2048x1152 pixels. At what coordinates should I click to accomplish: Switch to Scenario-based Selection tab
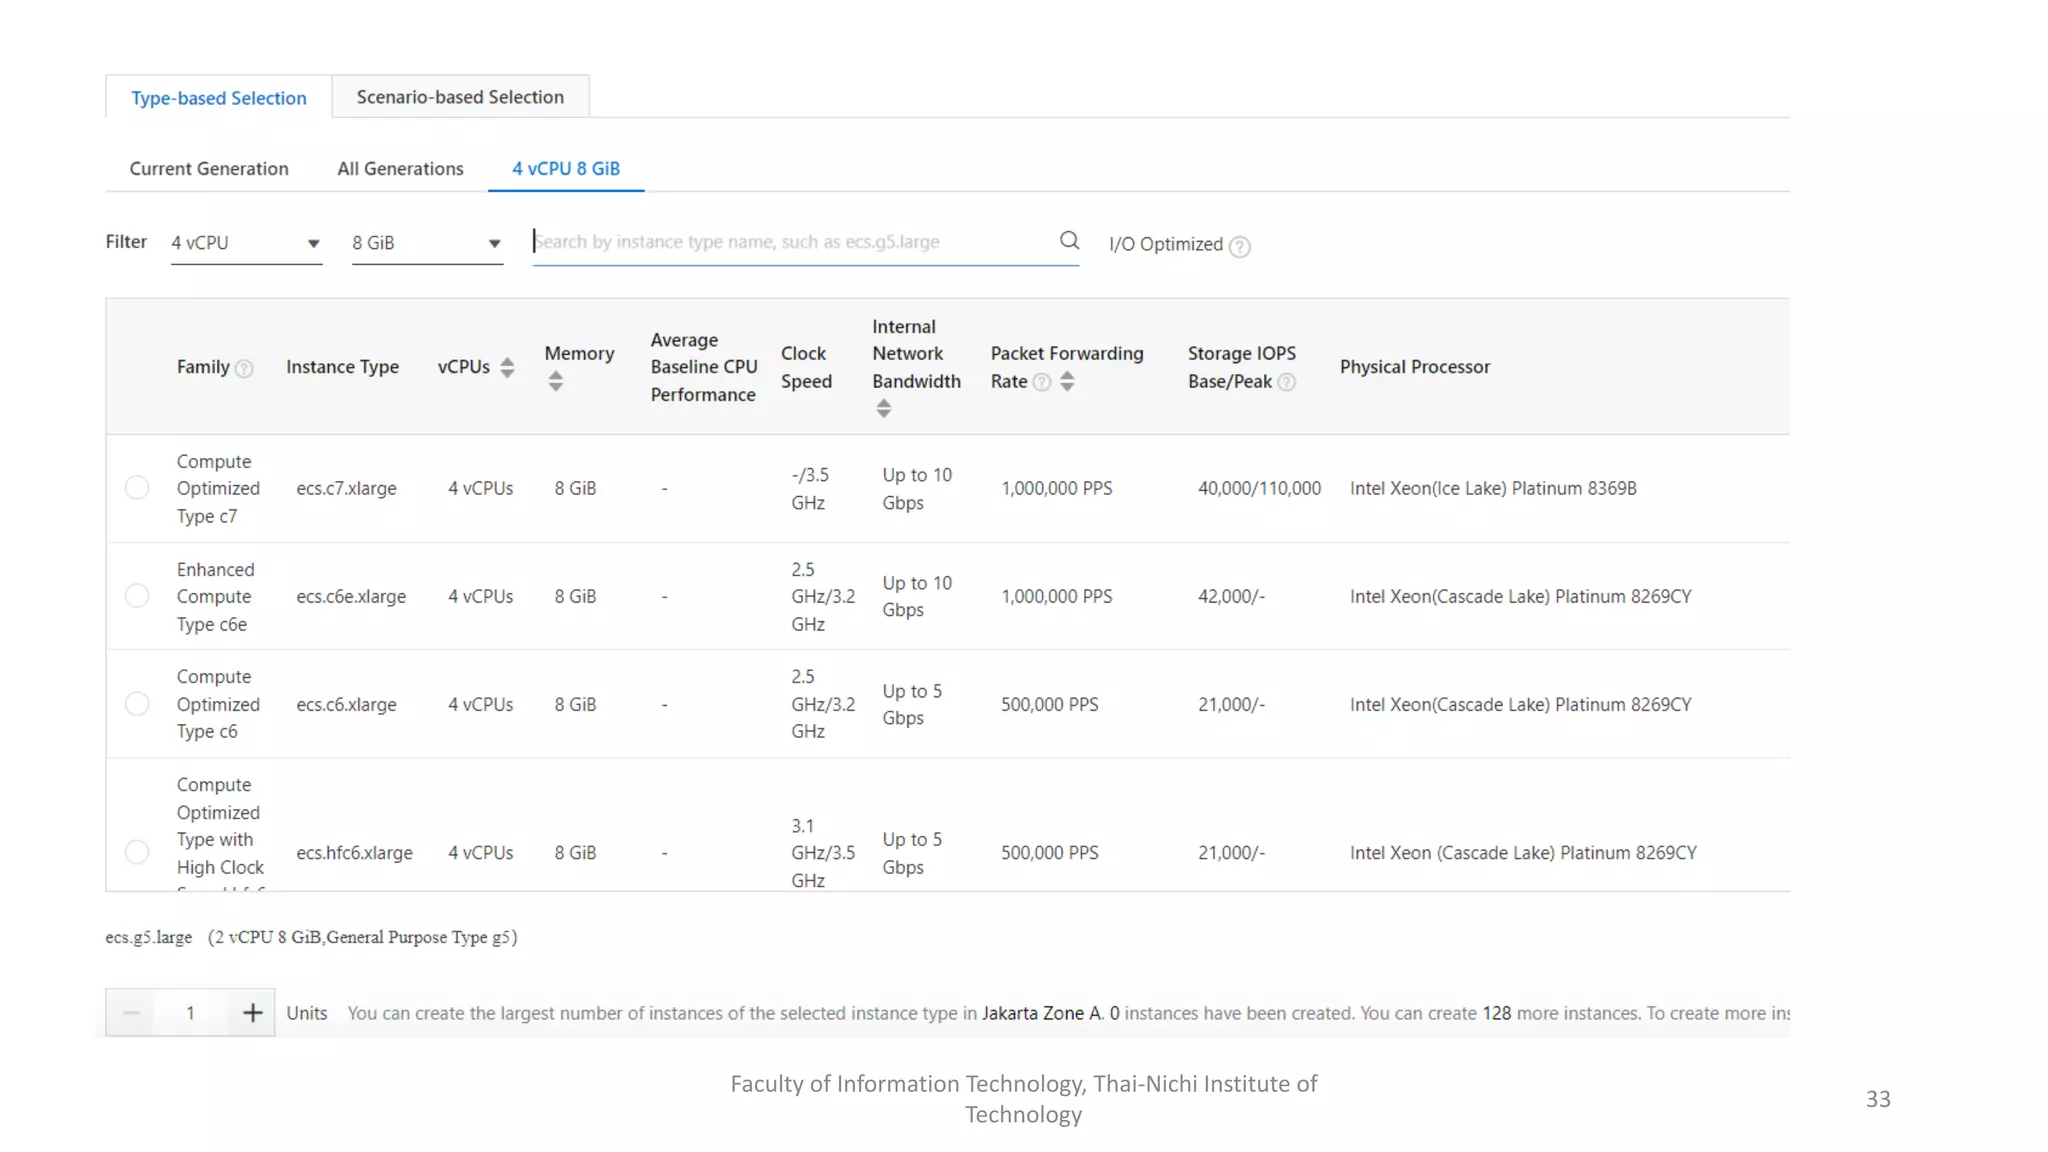[x=460, y=97]
